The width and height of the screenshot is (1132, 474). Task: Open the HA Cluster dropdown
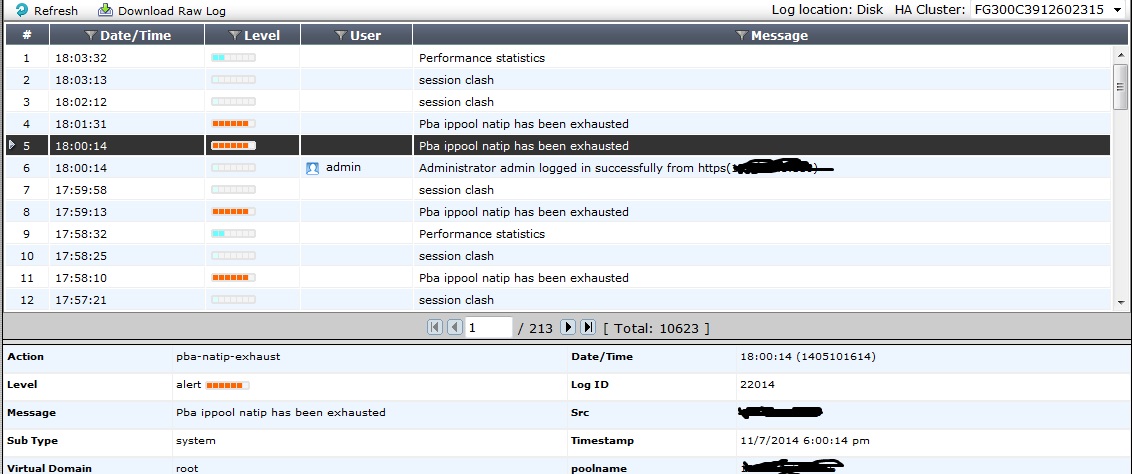tap(1117, 10)
